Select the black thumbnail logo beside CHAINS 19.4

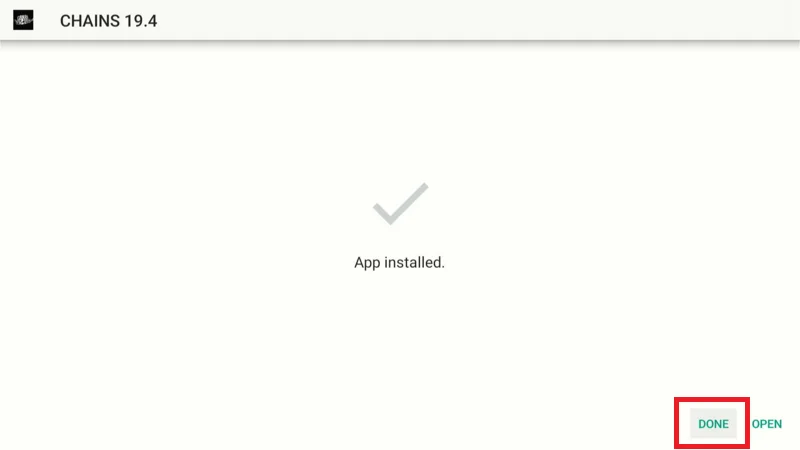coord(23,20)
